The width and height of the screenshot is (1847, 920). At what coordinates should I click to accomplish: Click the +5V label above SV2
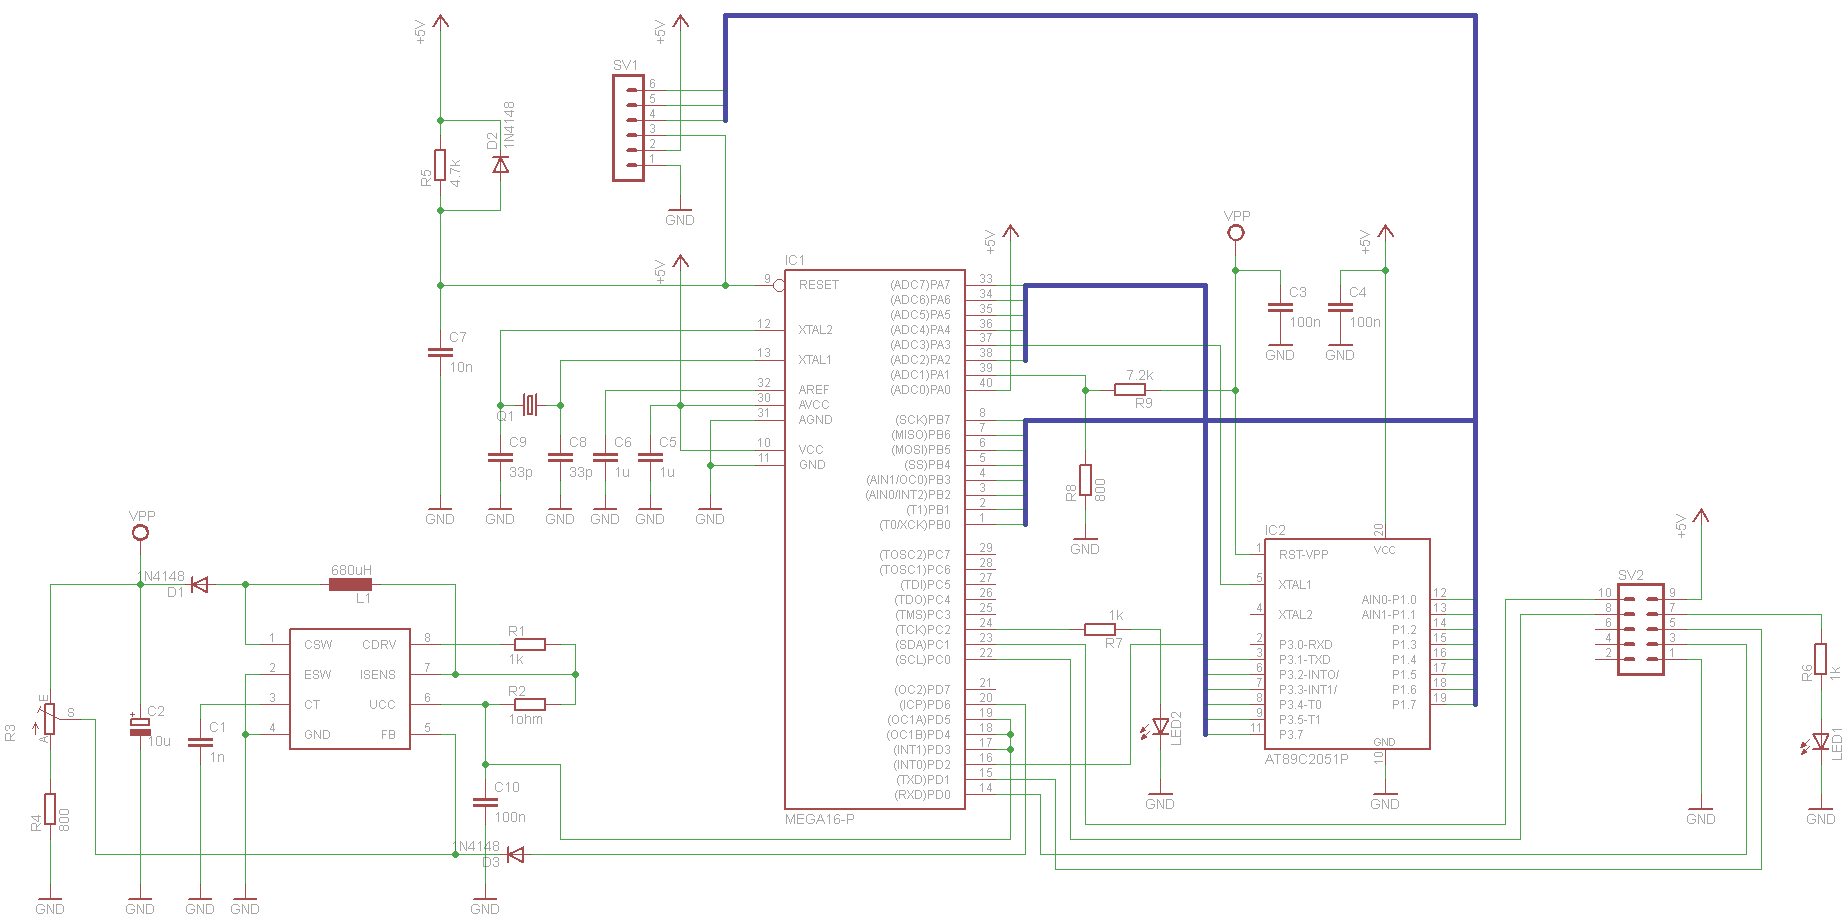(1681, 526)
